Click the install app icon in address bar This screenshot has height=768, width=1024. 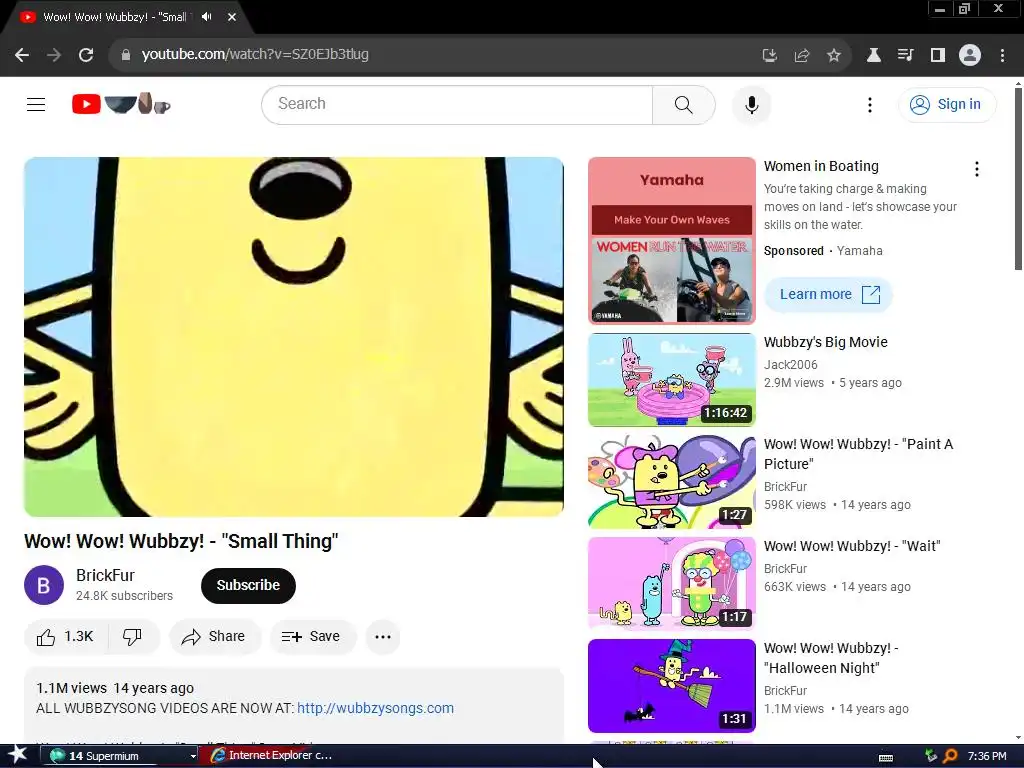pos(769,56)
